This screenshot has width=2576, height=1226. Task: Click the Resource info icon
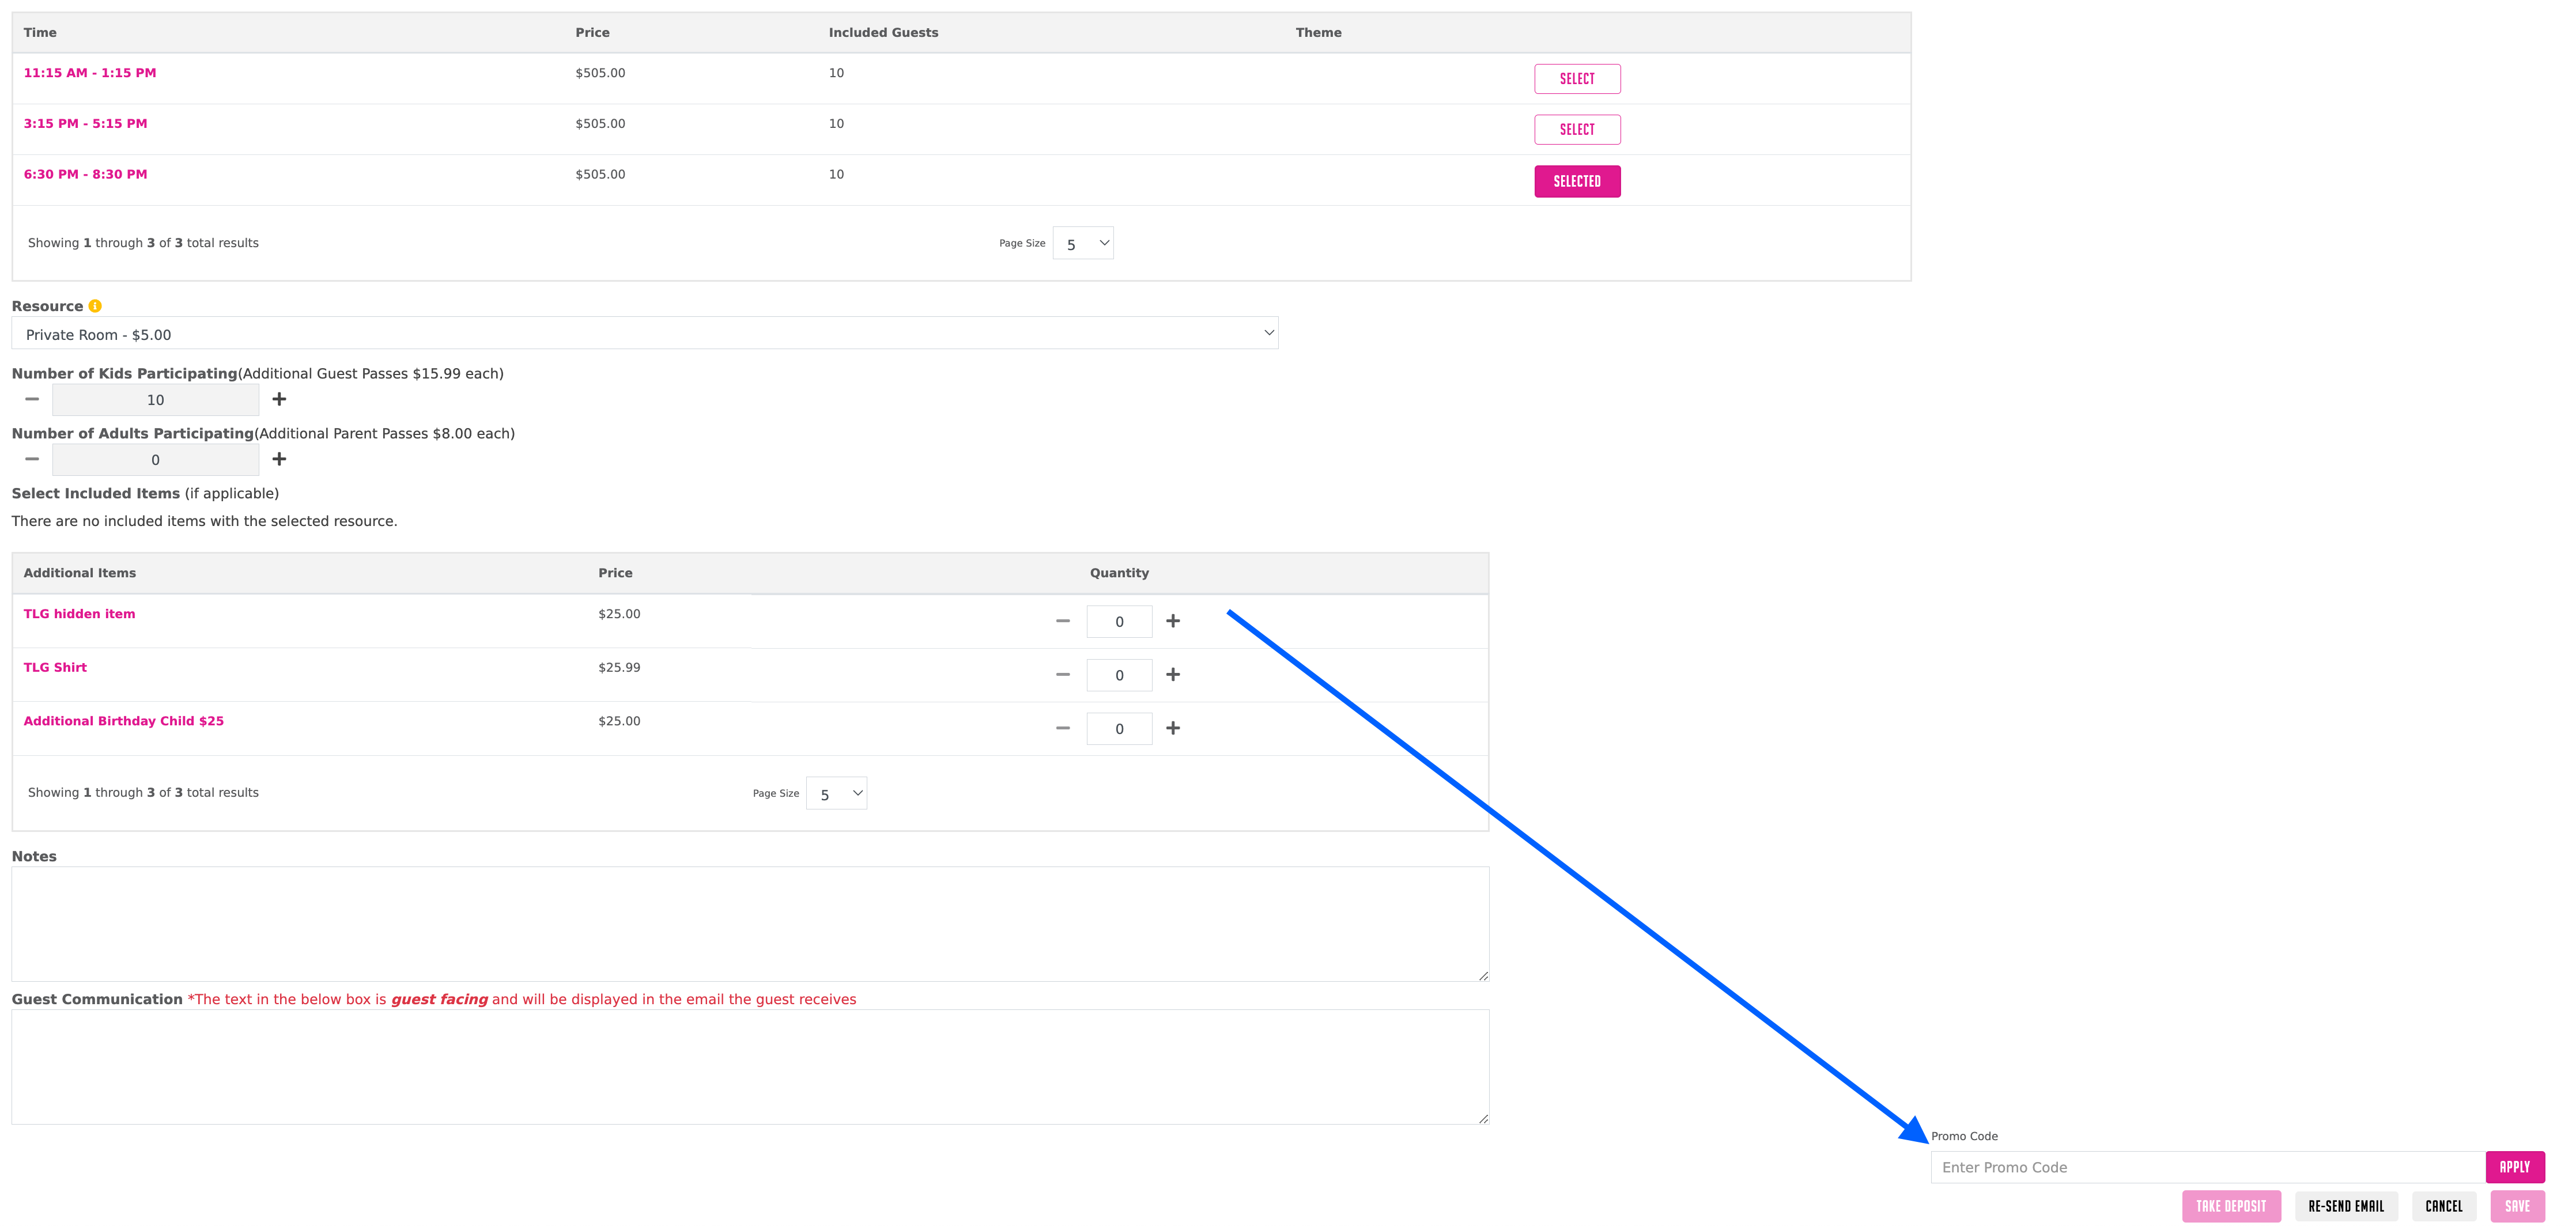point(95,306)
